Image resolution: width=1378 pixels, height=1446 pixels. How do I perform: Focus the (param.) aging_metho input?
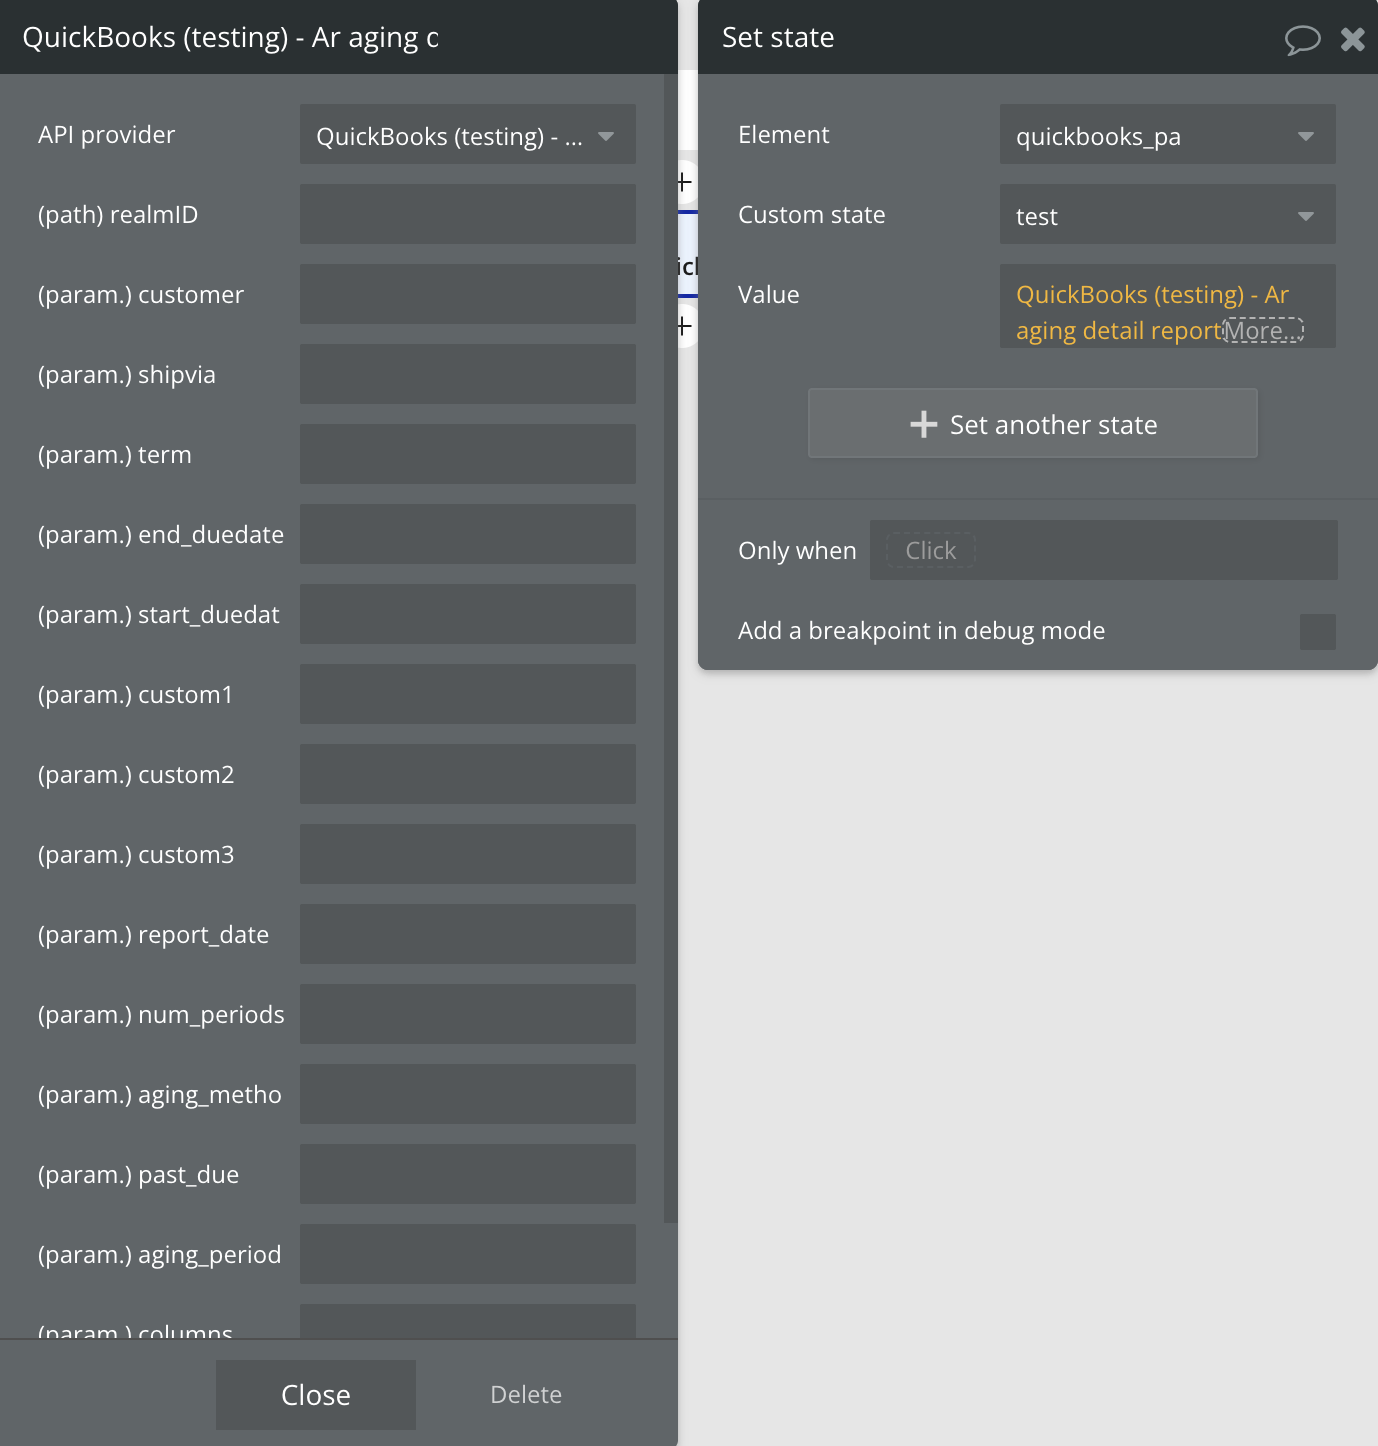pos(468,1094)
